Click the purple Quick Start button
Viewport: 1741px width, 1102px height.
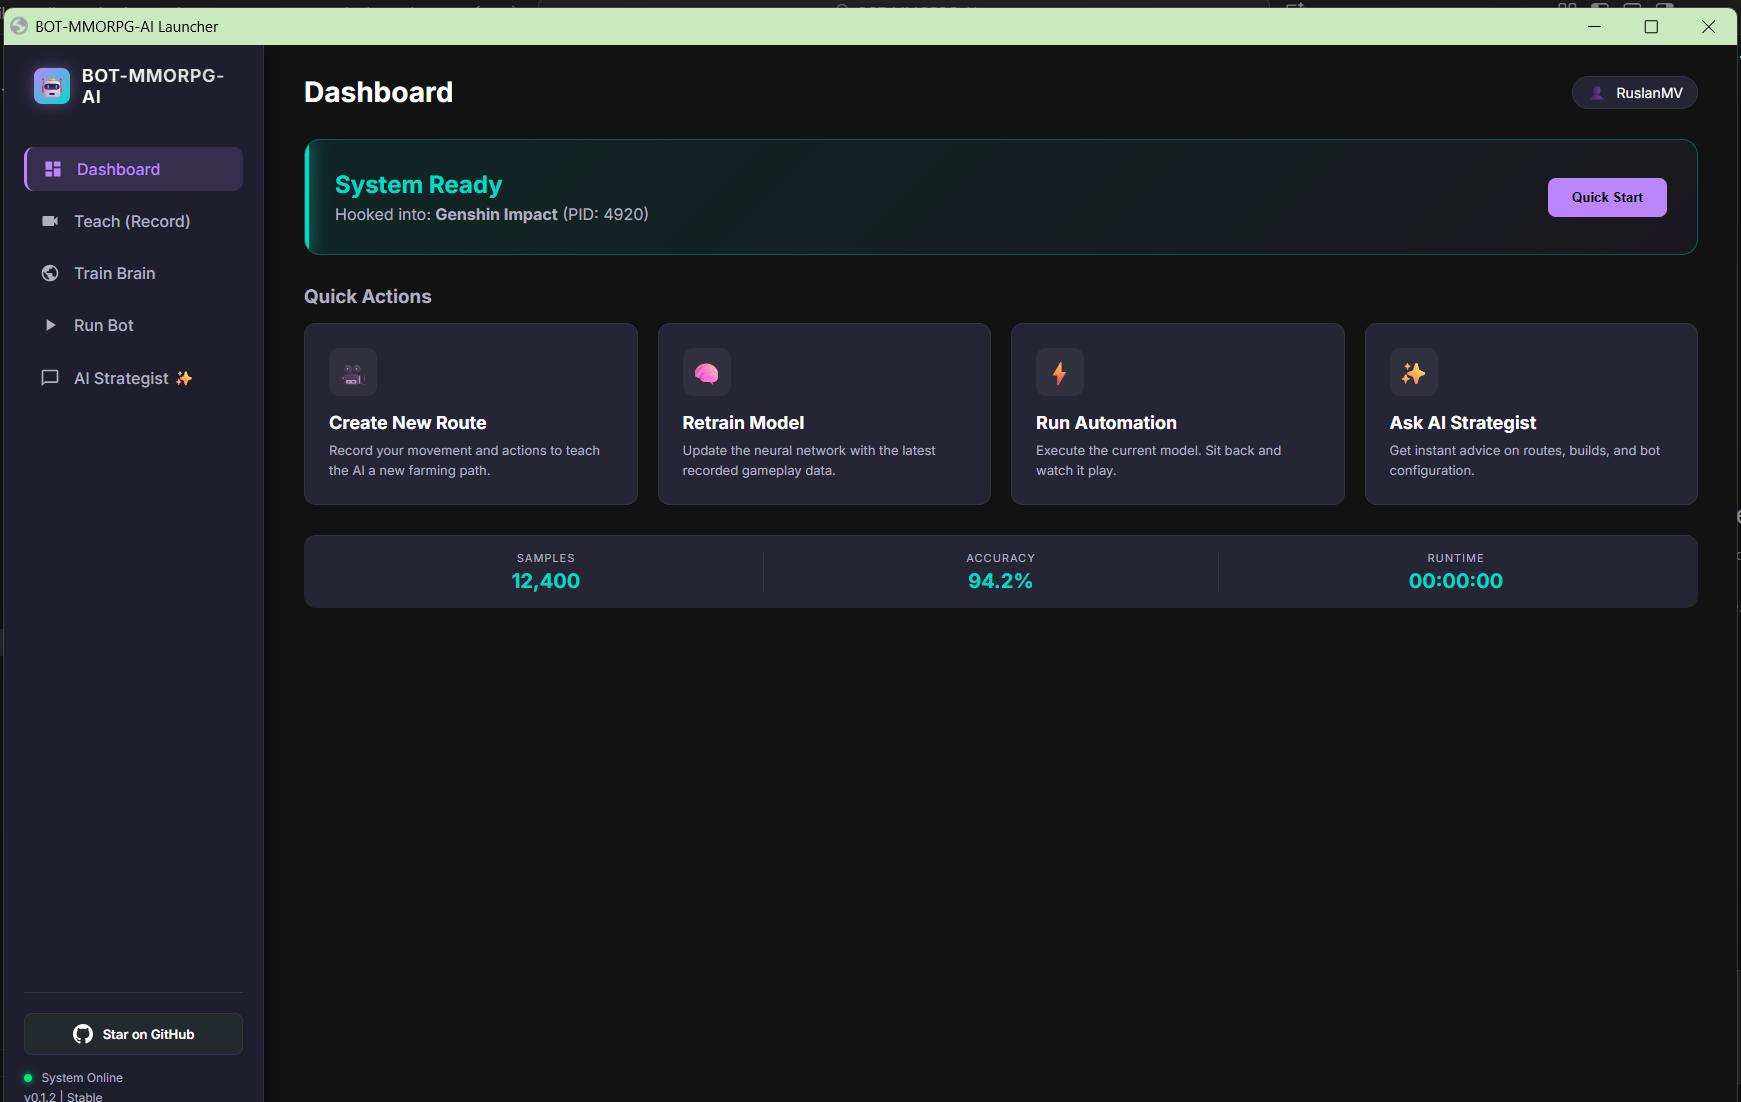1607,197
